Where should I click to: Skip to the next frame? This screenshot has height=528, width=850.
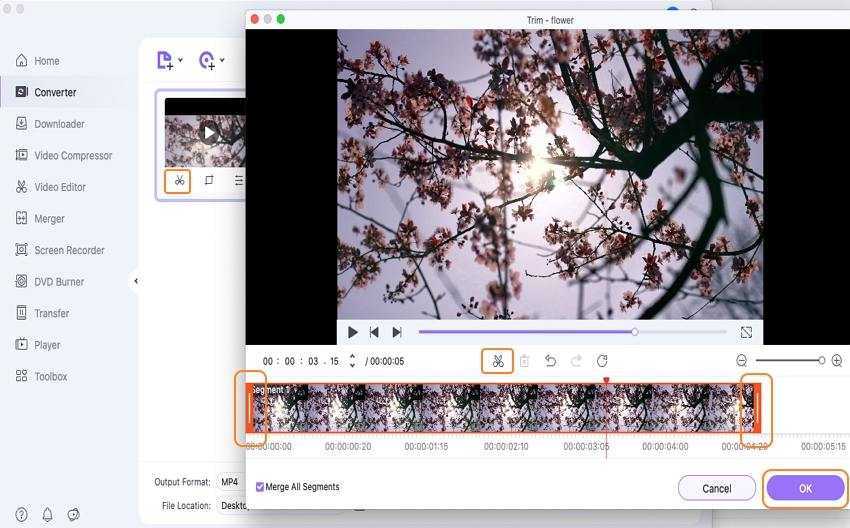point(397,332)
